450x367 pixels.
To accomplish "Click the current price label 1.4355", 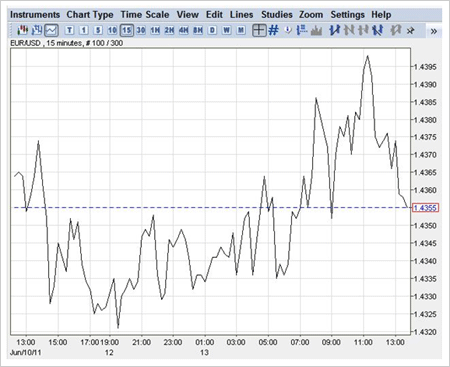I will click(x=425, y=208).
